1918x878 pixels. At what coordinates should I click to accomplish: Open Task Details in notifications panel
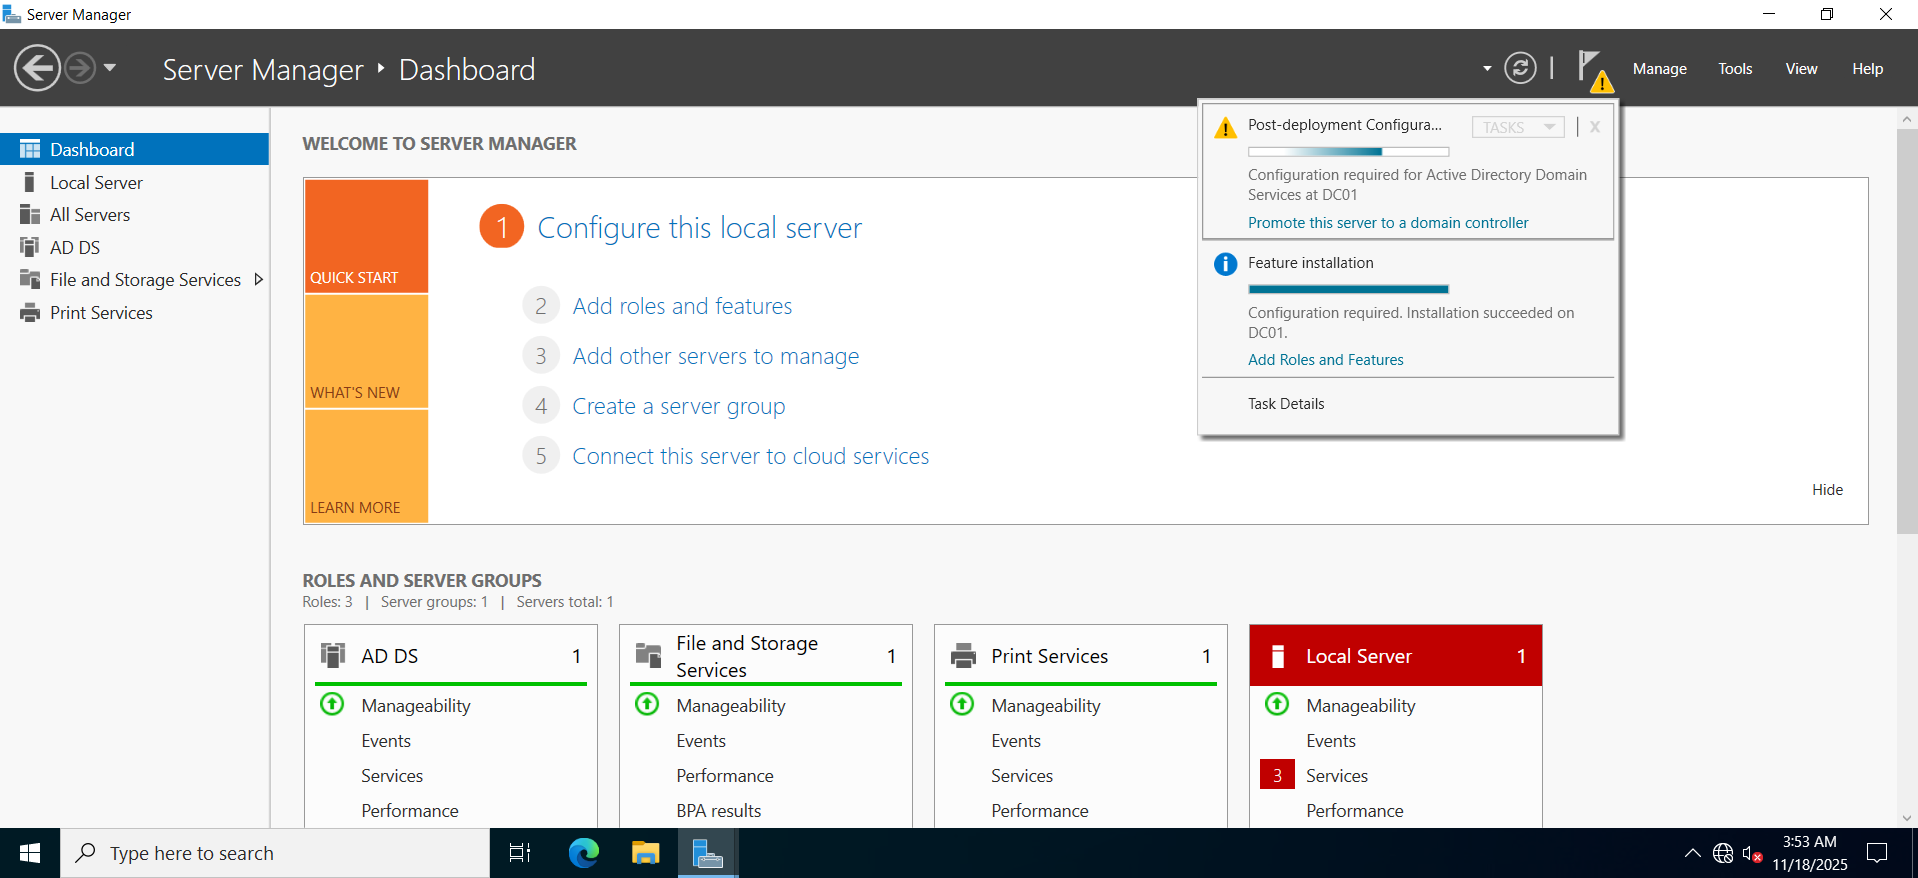tap(1286, 404)
